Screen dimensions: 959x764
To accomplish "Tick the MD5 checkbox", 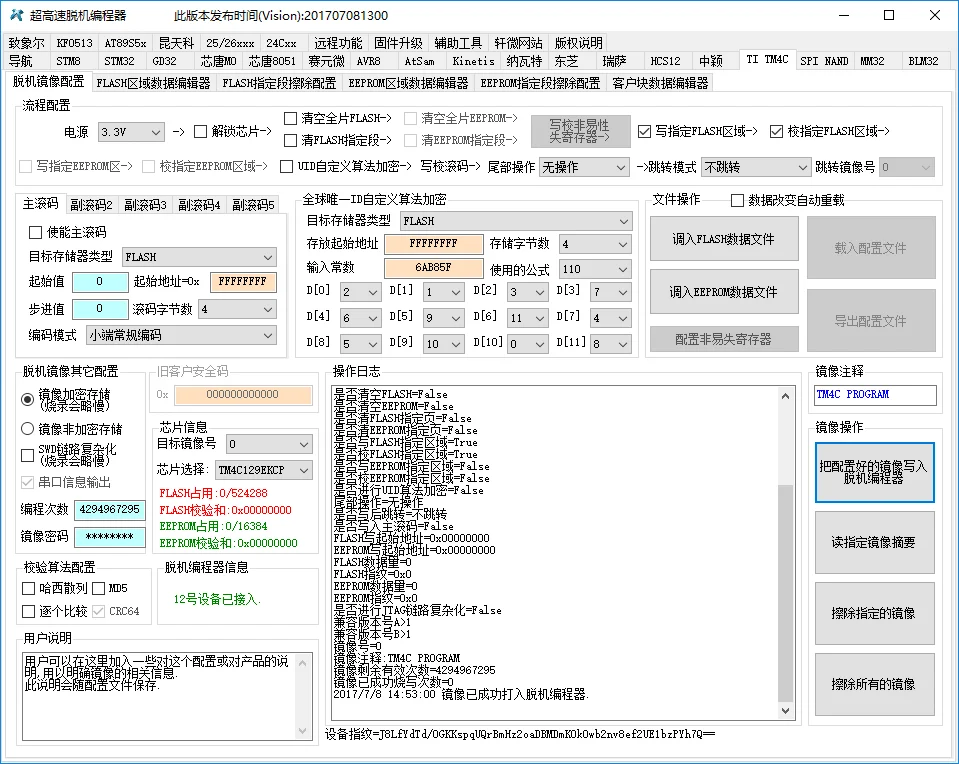I will pos(98,588).
